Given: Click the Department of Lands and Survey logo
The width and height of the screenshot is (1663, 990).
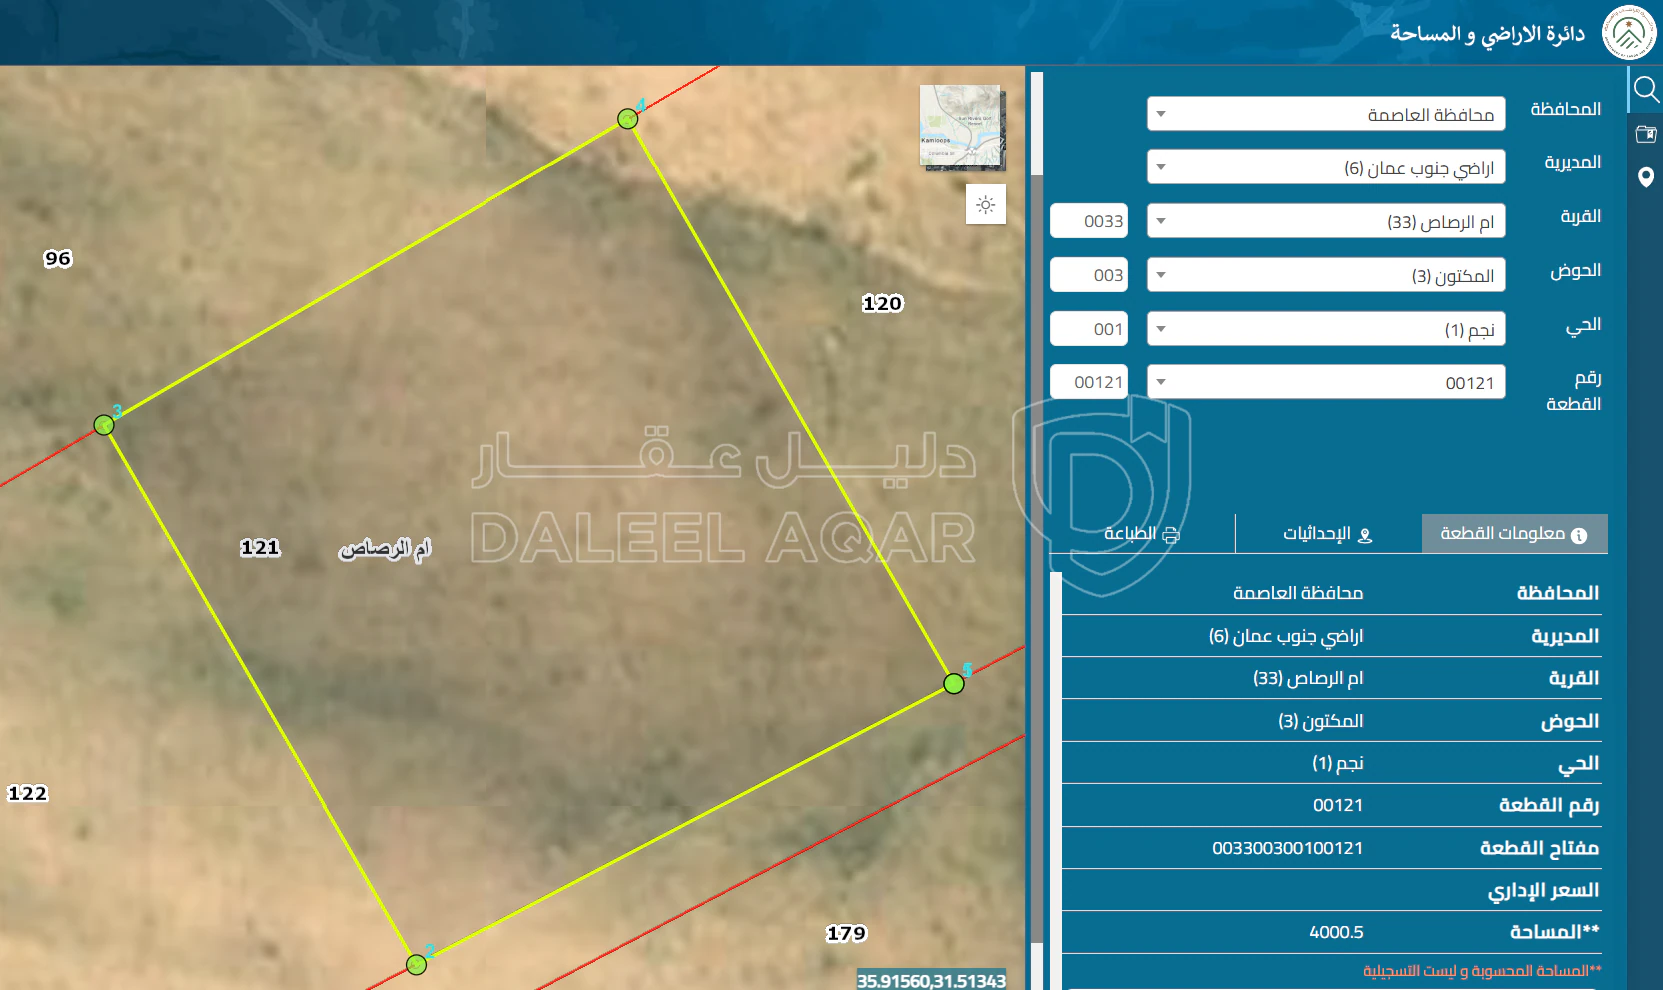Looking at the screenshot, I should tap(1629, 33).
